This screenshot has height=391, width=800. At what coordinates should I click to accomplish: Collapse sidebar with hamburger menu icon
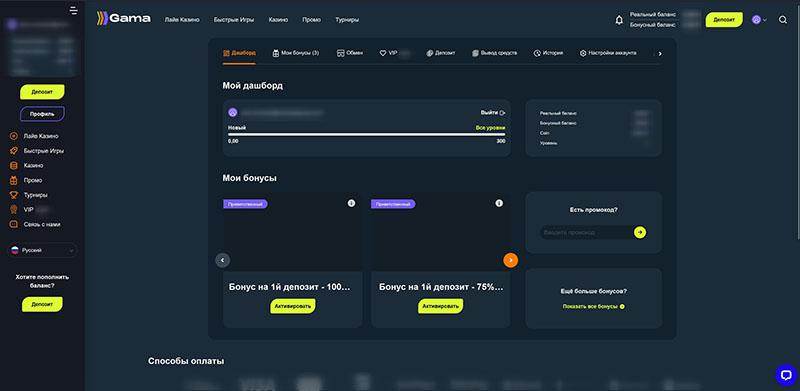point(74,10)
